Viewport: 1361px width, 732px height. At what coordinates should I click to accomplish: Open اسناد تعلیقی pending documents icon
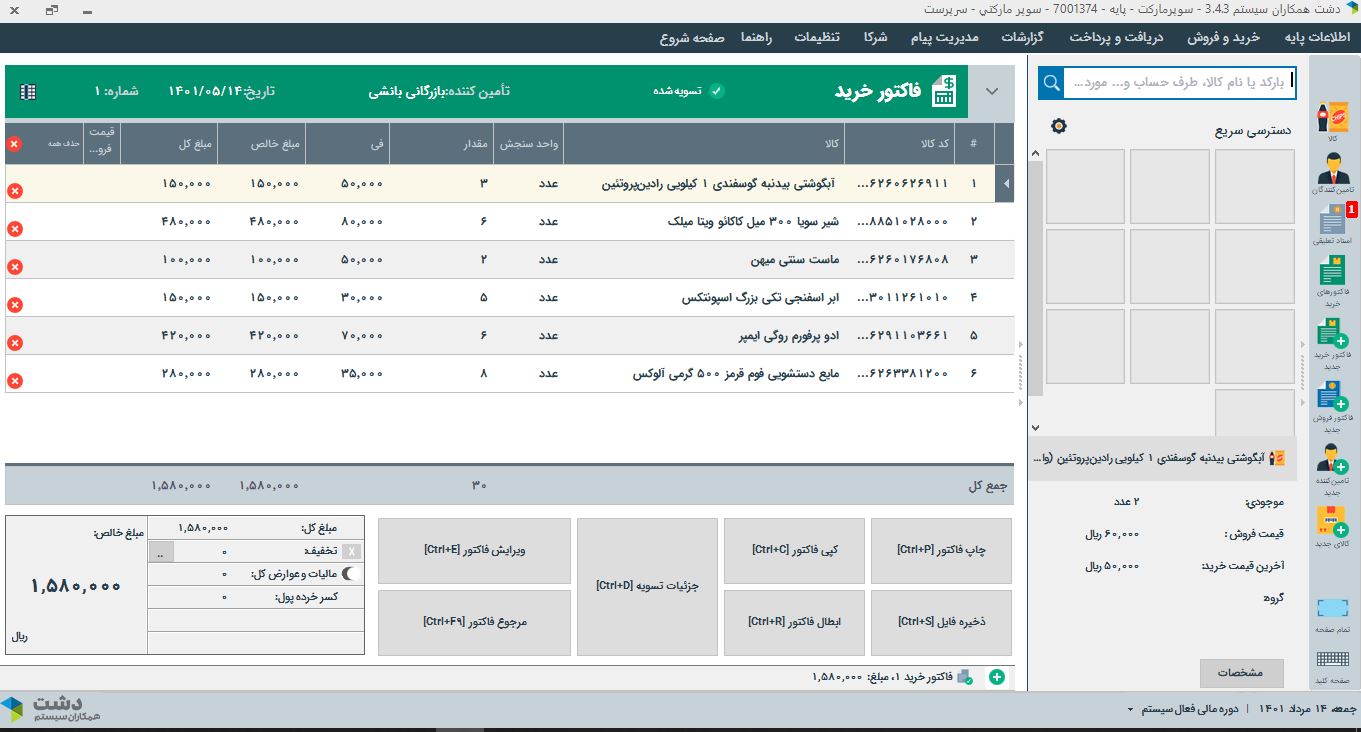pyautogui.click(x=1331, y=224)
